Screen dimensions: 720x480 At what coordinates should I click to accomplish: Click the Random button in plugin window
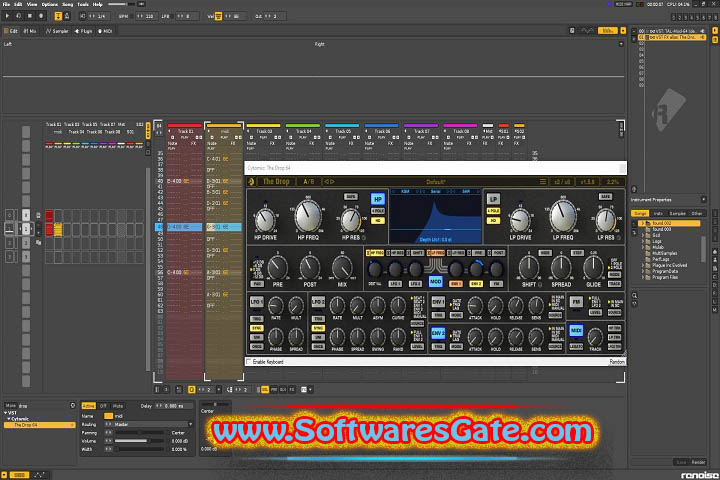pos(617,362)
